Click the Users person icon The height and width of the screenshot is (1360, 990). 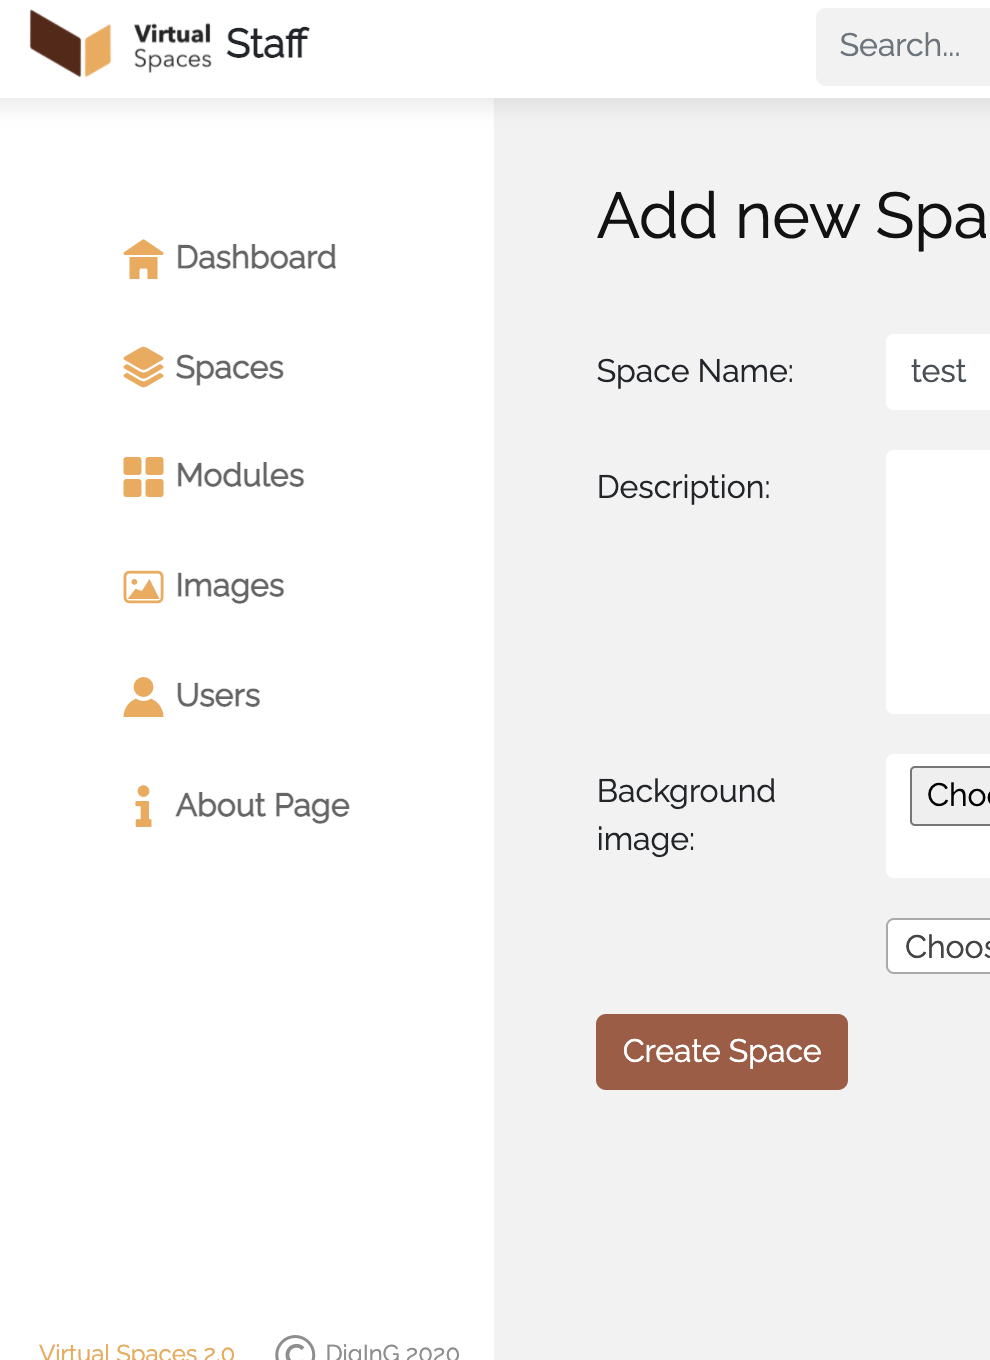tap(143, 697)
